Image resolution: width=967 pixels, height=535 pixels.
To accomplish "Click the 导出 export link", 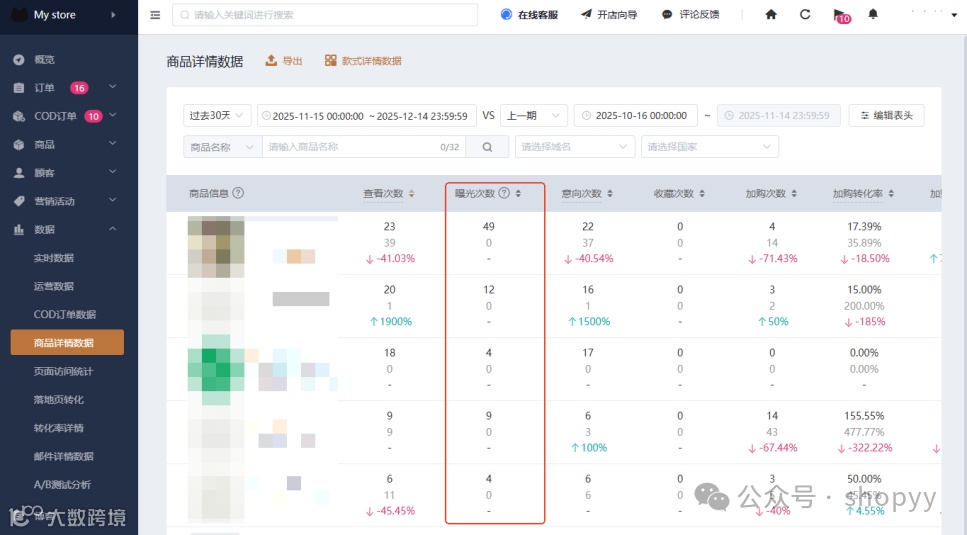I will coord(292,61).
